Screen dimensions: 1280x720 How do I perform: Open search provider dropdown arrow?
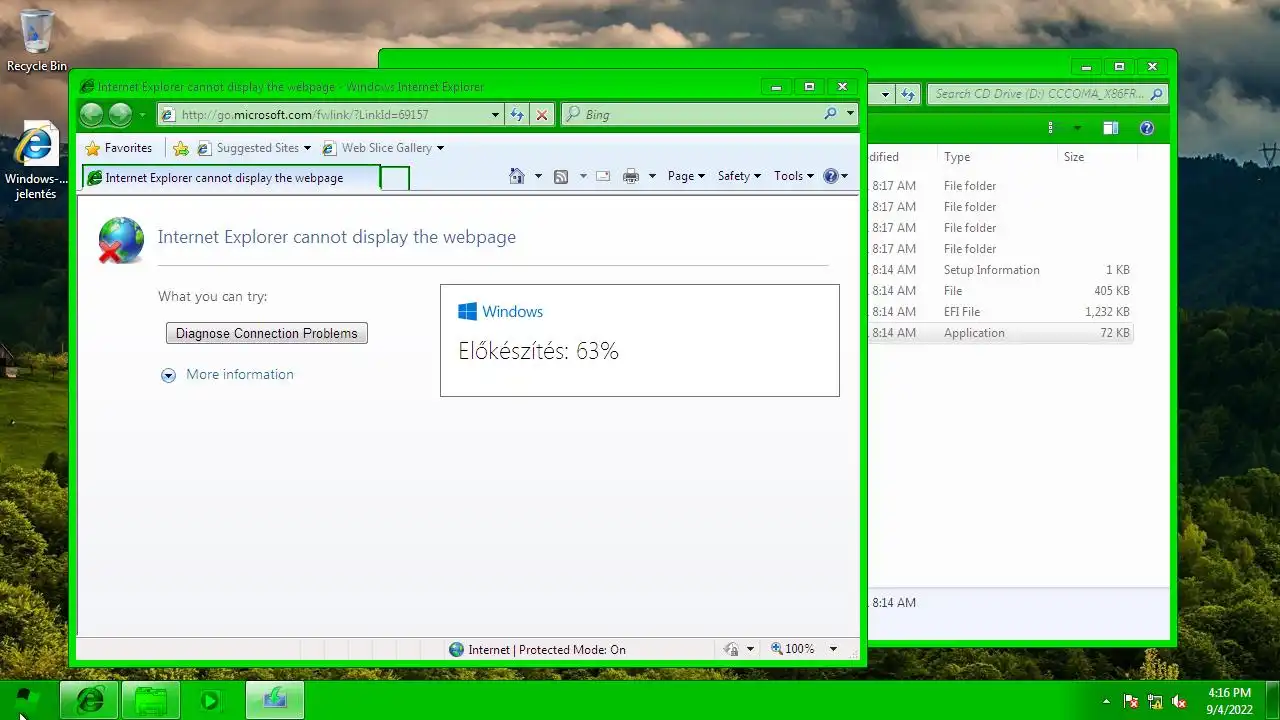850,114
